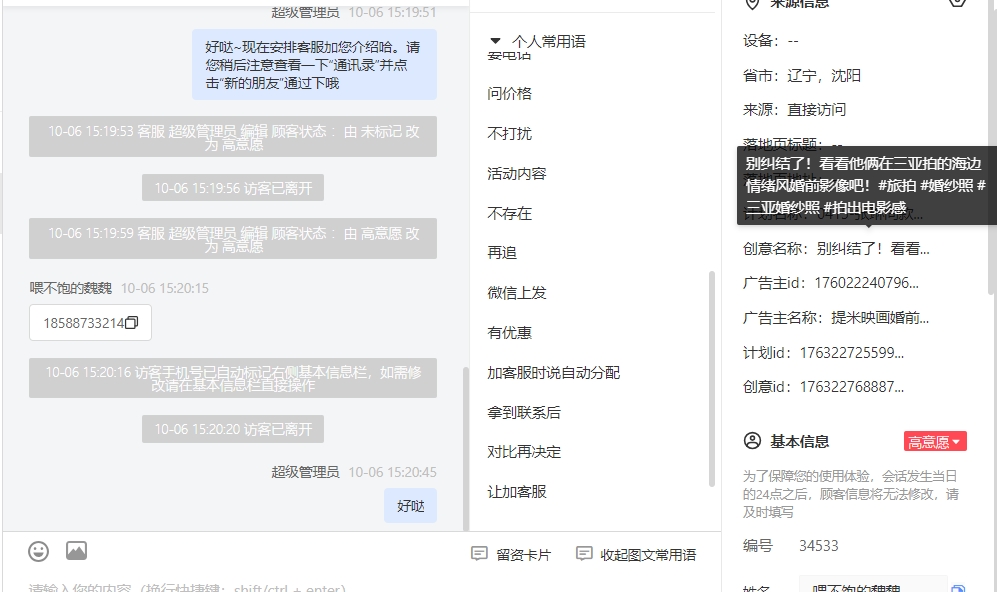Click the 广告主名称 value 提米映画婚前...
This screenshot has height=592, width=997.
coord(880,317)
